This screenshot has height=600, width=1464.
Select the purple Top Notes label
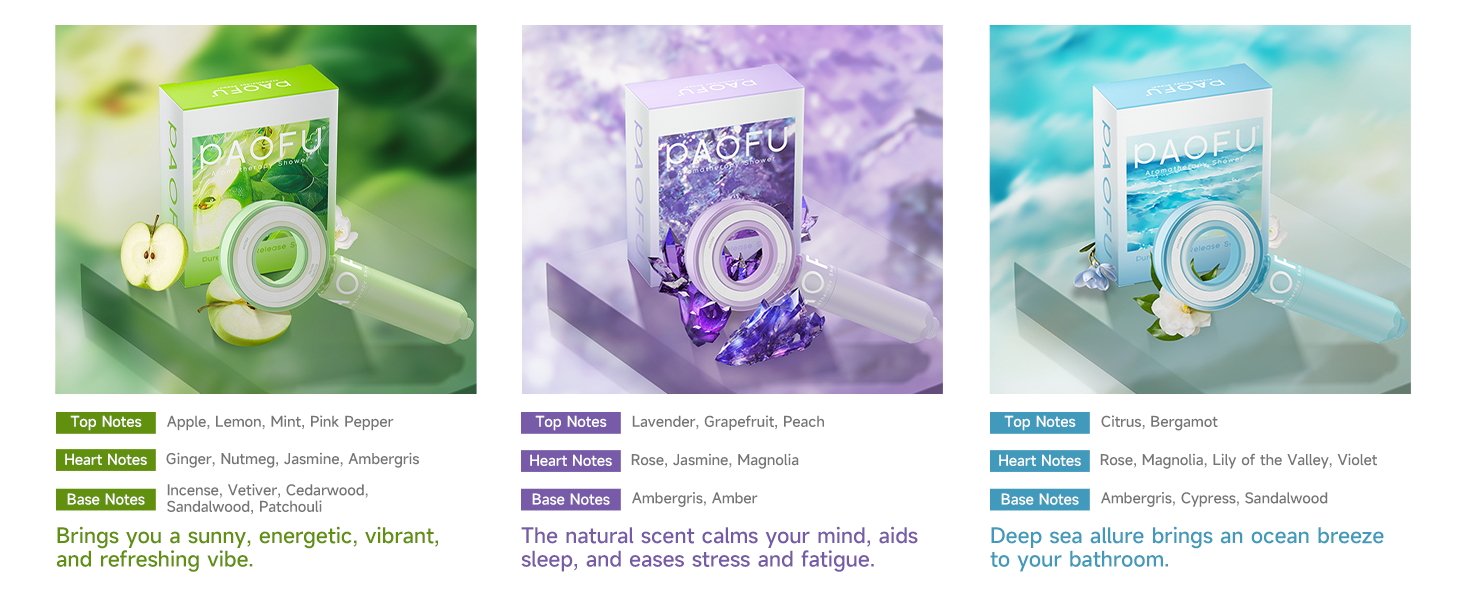571,422
